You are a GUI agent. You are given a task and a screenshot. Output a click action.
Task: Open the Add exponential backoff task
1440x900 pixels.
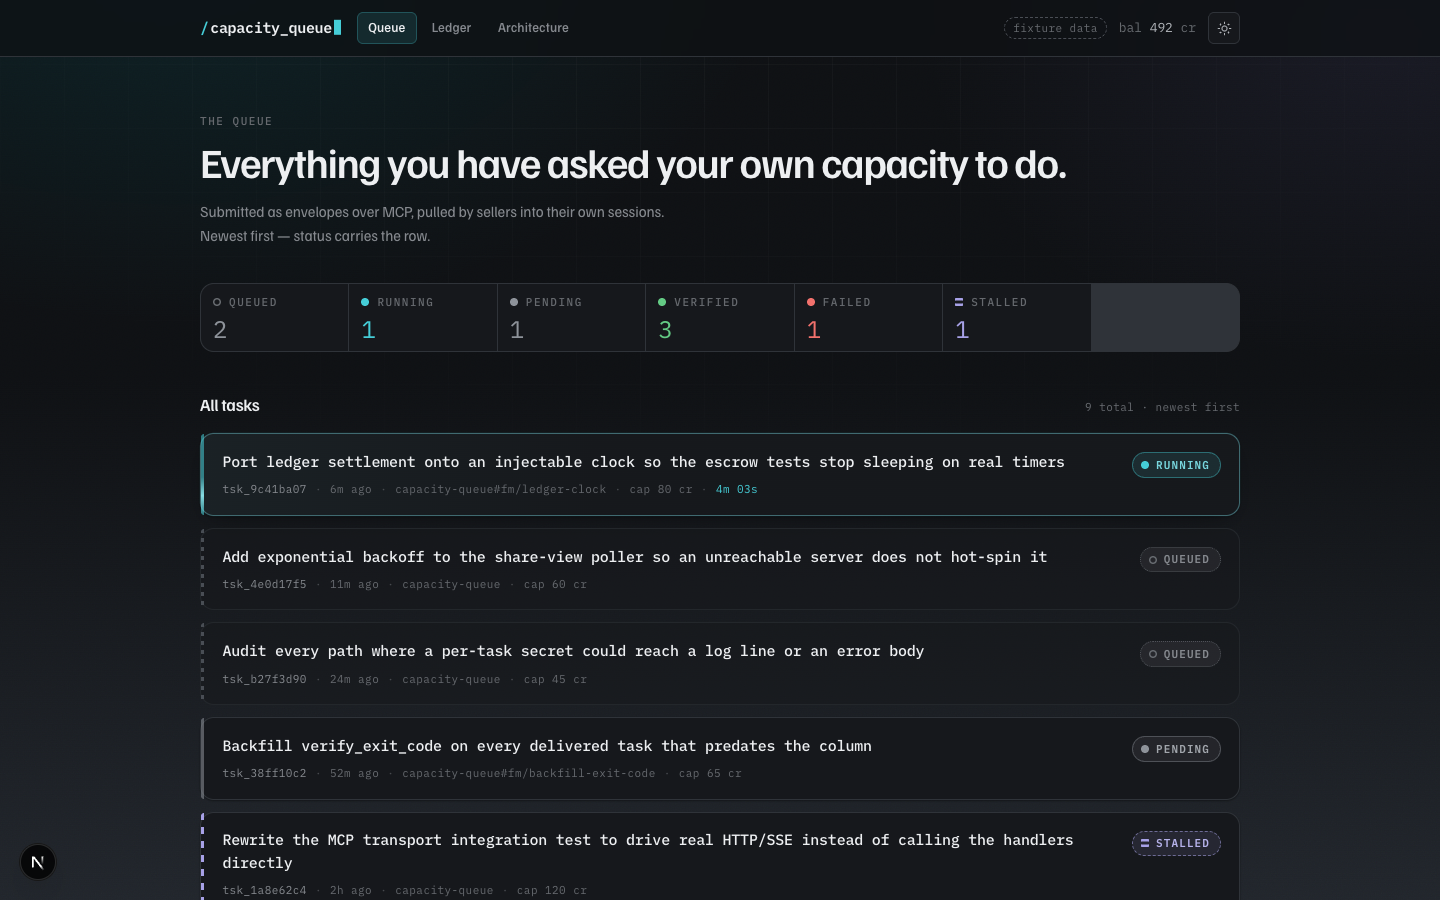coord(720,569)
